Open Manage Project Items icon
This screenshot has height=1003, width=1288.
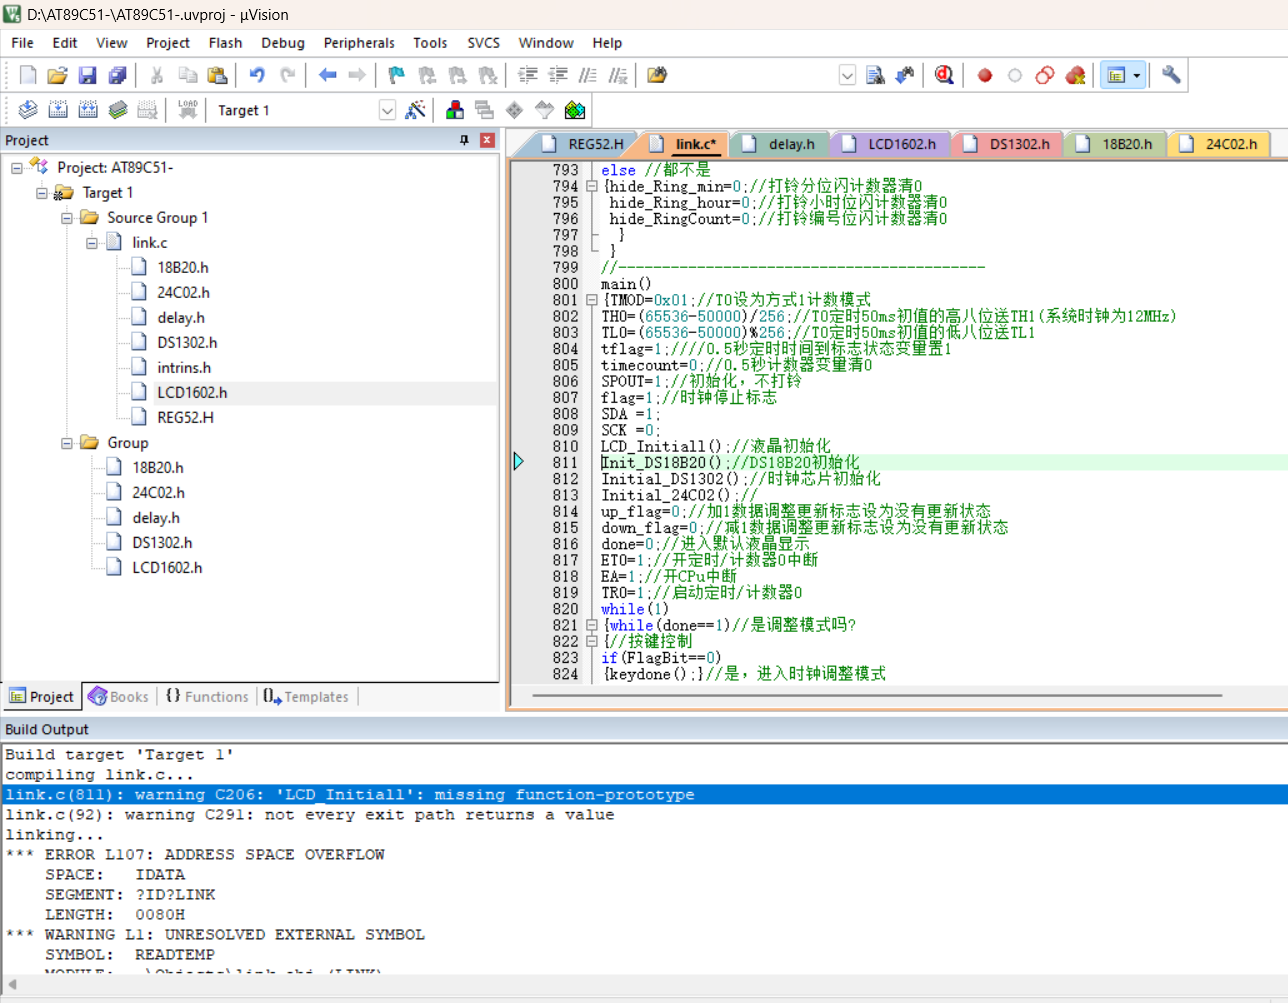click(x=455, y=110)
